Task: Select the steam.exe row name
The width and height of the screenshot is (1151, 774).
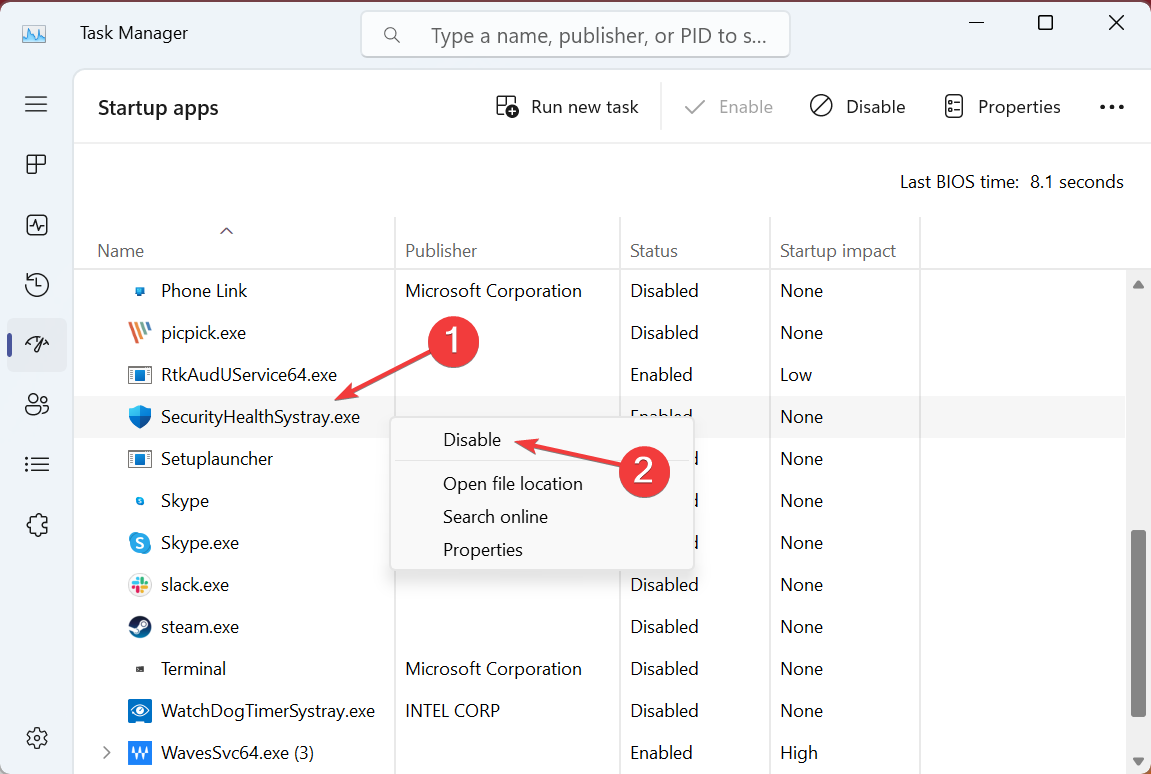Action: [200, 627]
